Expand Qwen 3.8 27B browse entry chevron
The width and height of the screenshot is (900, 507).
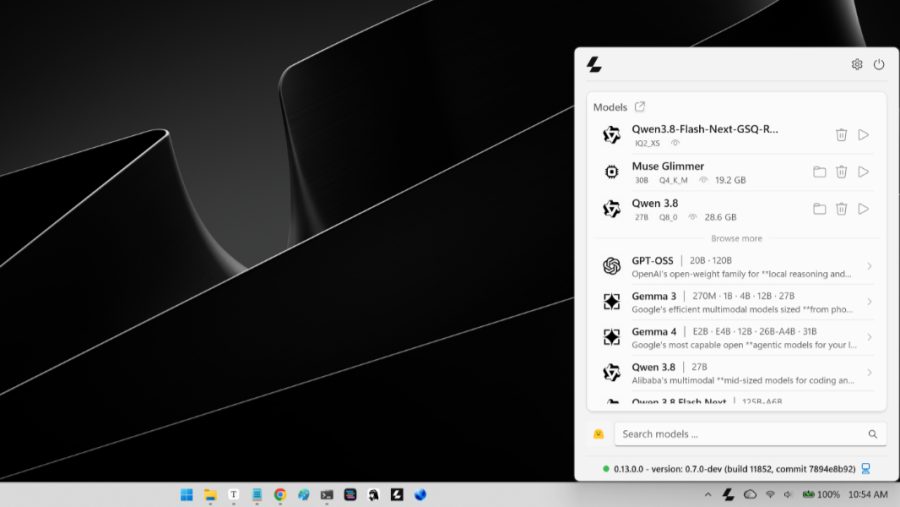coord(869,373)
